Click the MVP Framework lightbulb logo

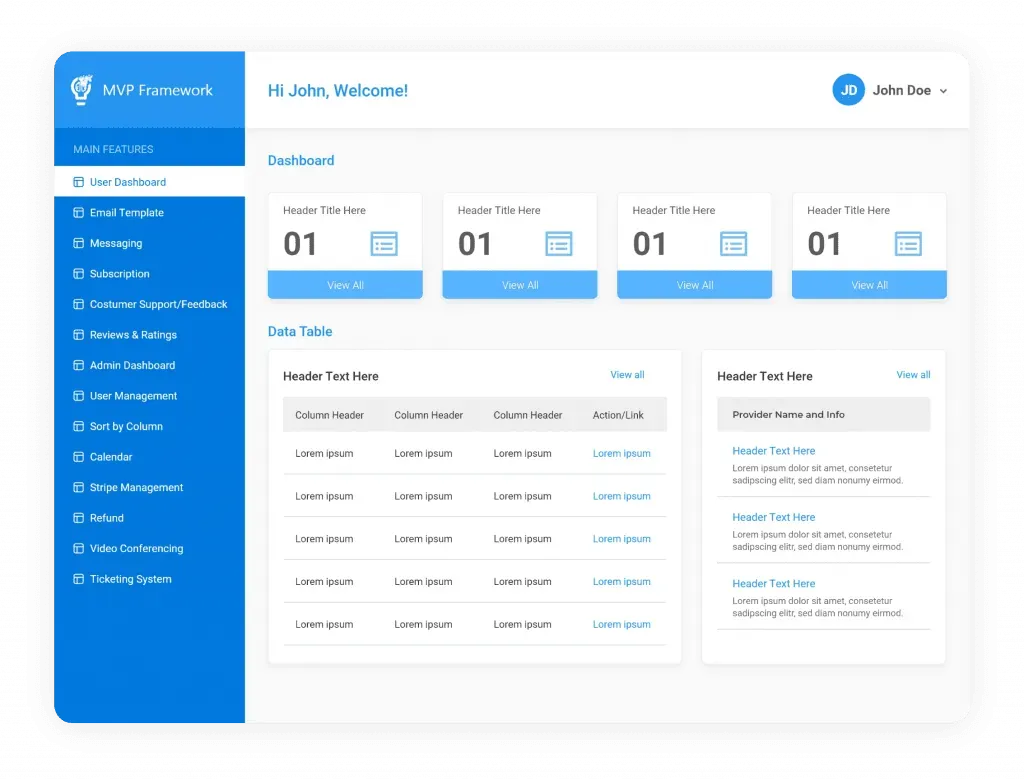click(82, 89)
